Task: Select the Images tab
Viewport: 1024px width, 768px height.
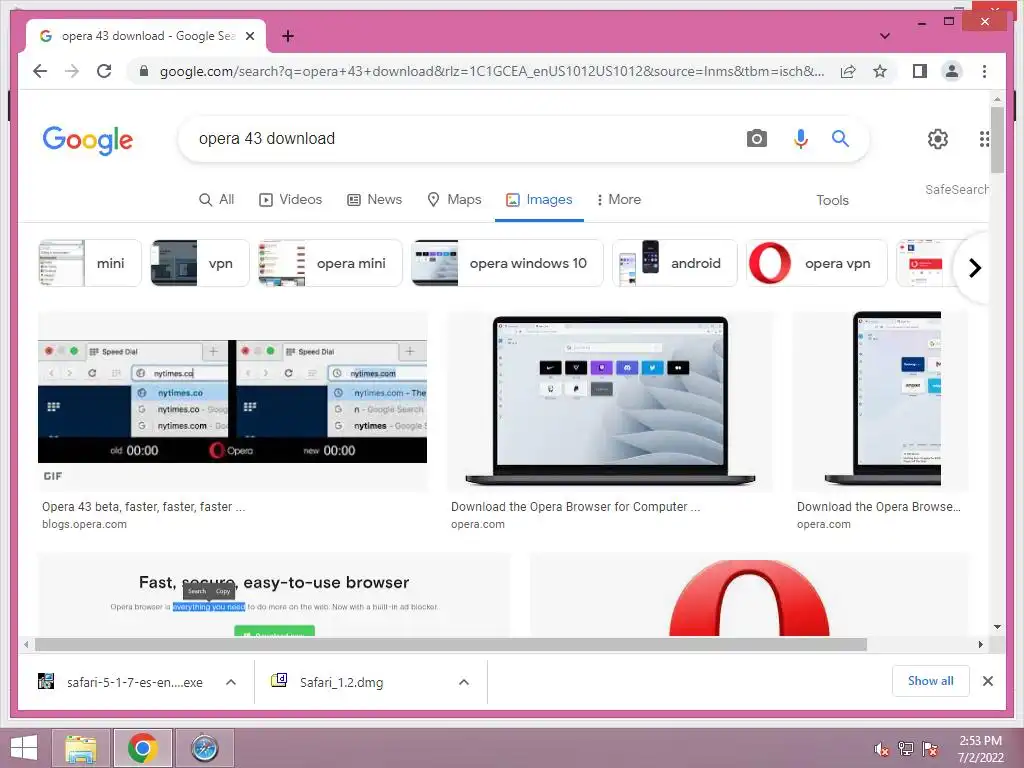Action: click(539, 200)
